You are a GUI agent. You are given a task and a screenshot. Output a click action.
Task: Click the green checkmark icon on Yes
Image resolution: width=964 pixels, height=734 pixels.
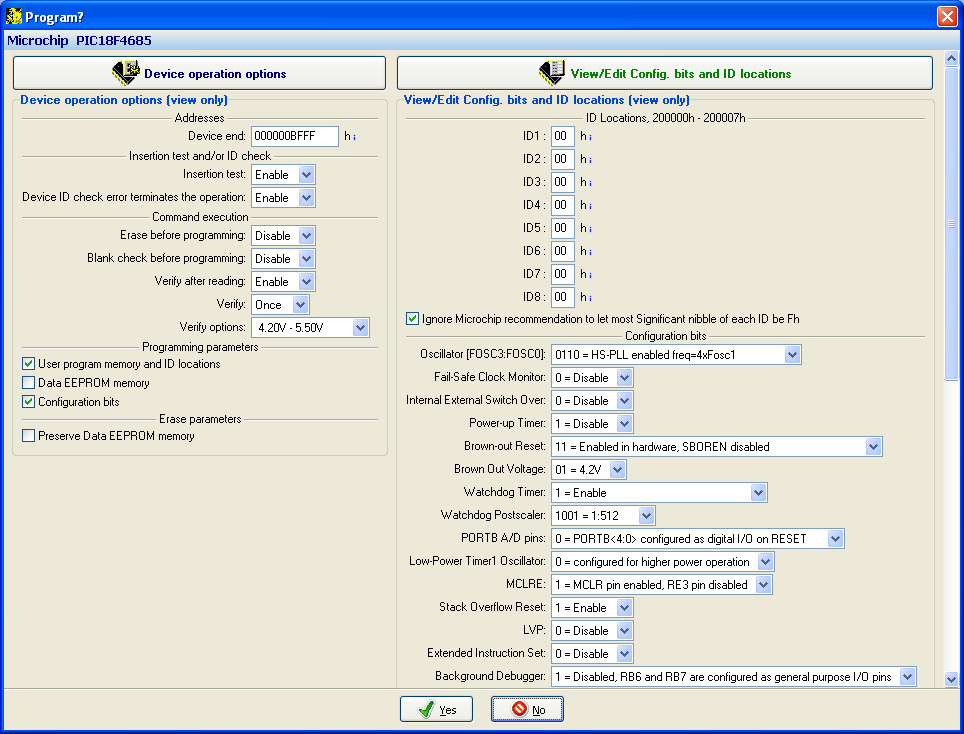426,709
